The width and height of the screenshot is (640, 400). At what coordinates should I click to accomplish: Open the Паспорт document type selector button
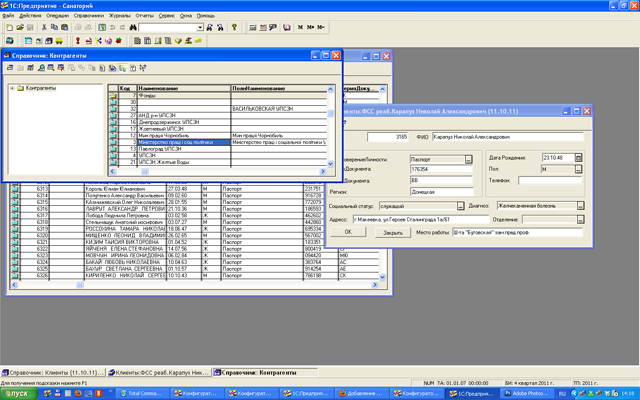pos(469,159)
